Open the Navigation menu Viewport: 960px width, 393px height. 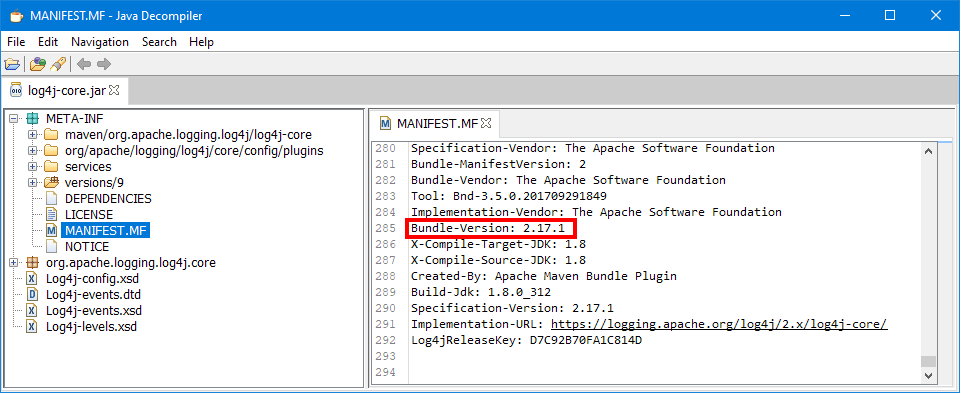click(100, 42)
